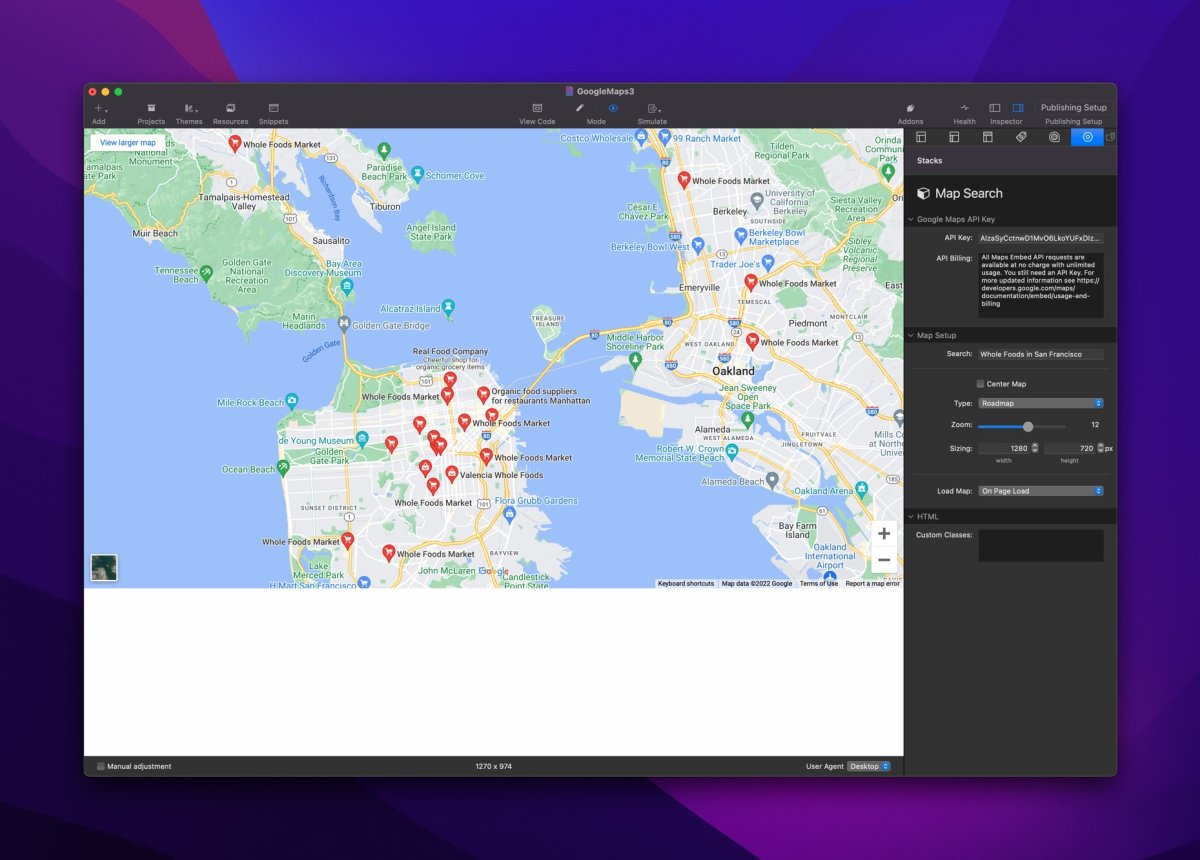Open the Addons manager
Viewport: 1200px width, 860px height.
click(910, 110)
